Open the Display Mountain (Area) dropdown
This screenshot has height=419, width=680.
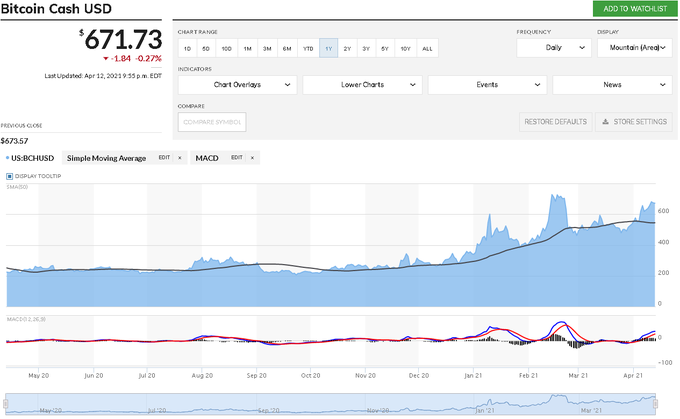(x=635, y=48)
